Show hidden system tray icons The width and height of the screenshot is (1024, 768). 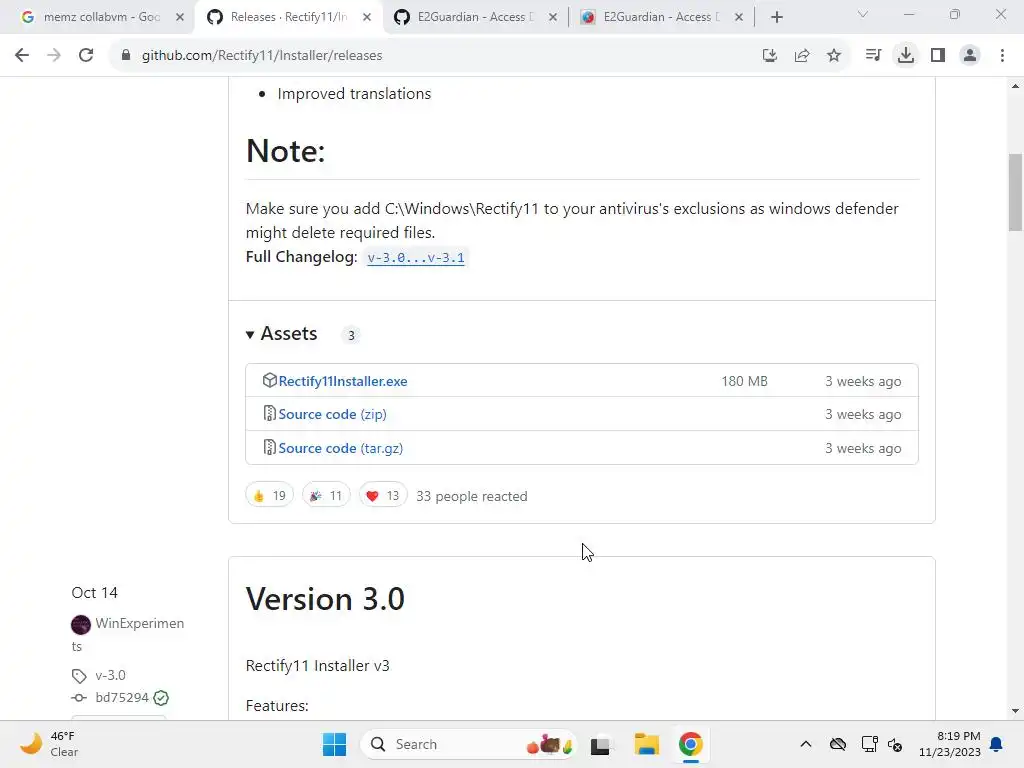pyautogui.click(x=806, y=744)
